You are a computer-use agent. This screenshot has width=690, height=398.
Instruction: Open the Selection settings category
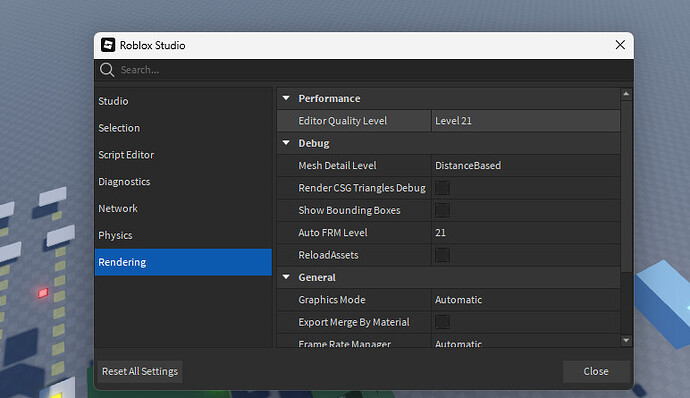tap(183, 128)
